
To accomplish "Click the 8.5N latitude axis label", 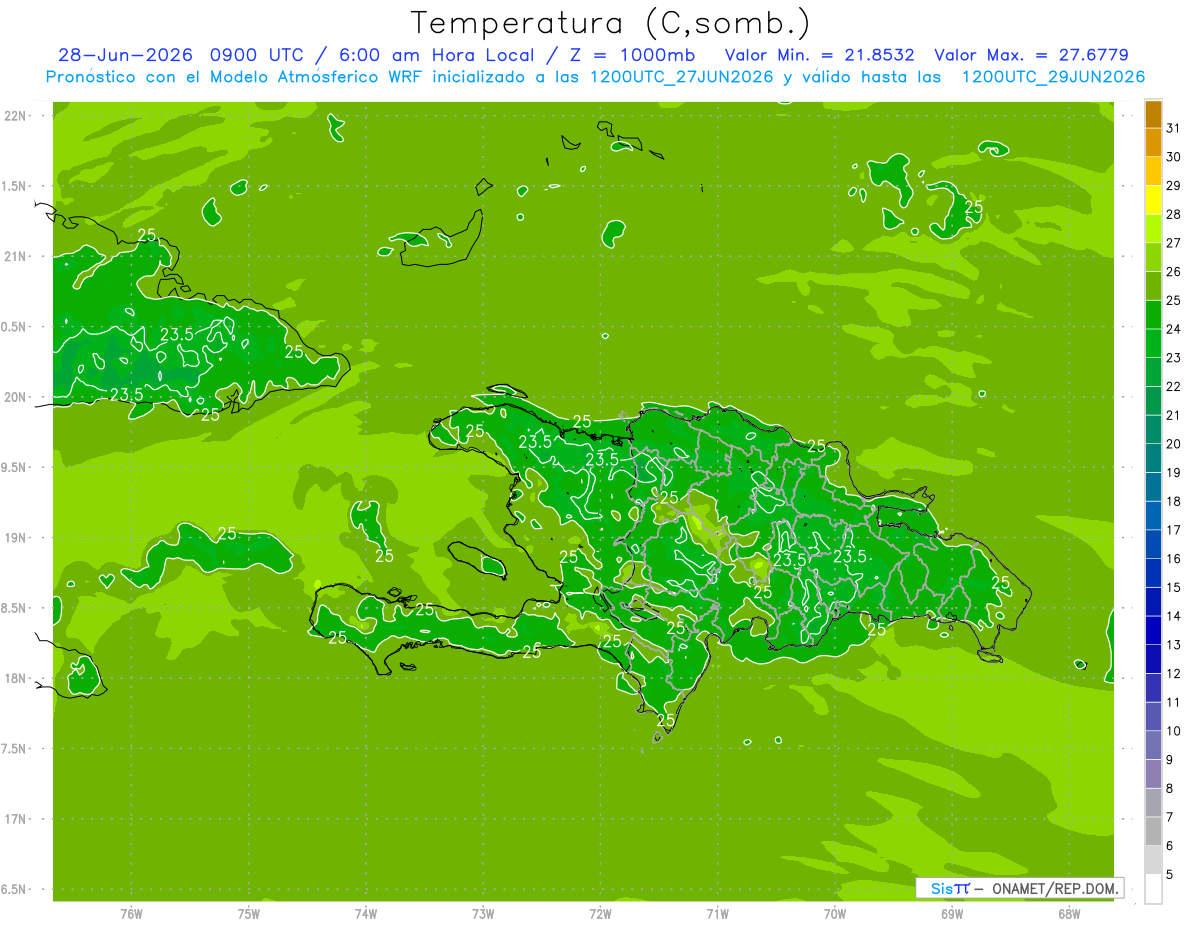I will 14,608.
